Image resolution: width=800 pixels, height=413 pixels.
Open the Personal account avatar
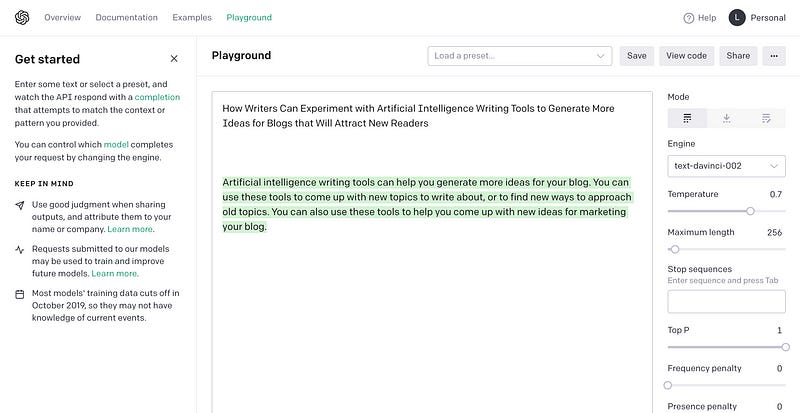(737, 18)
